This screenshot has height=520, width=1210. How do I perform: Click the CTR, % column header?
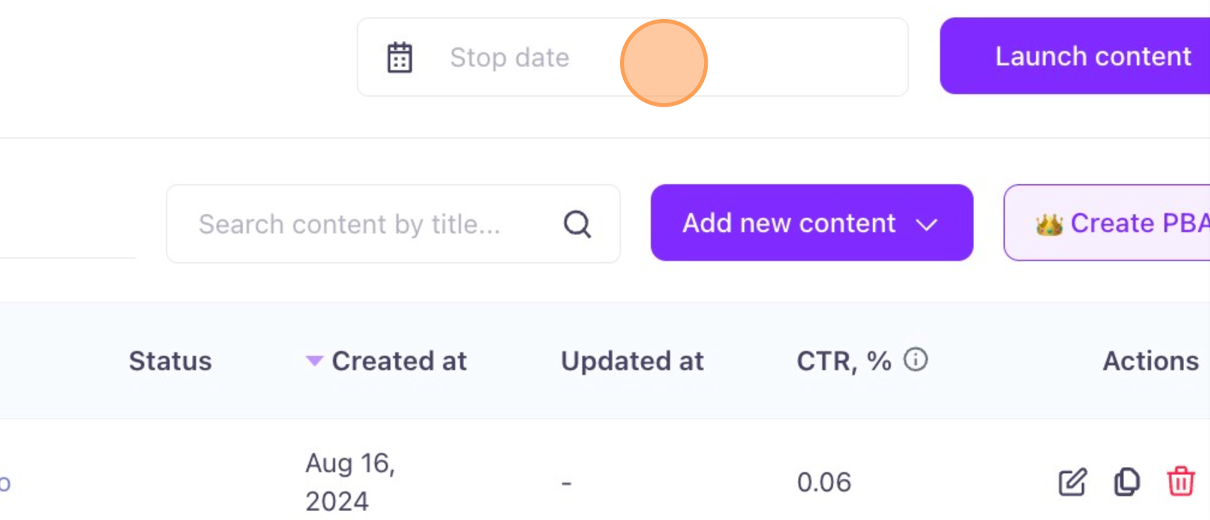coord(844,361)
